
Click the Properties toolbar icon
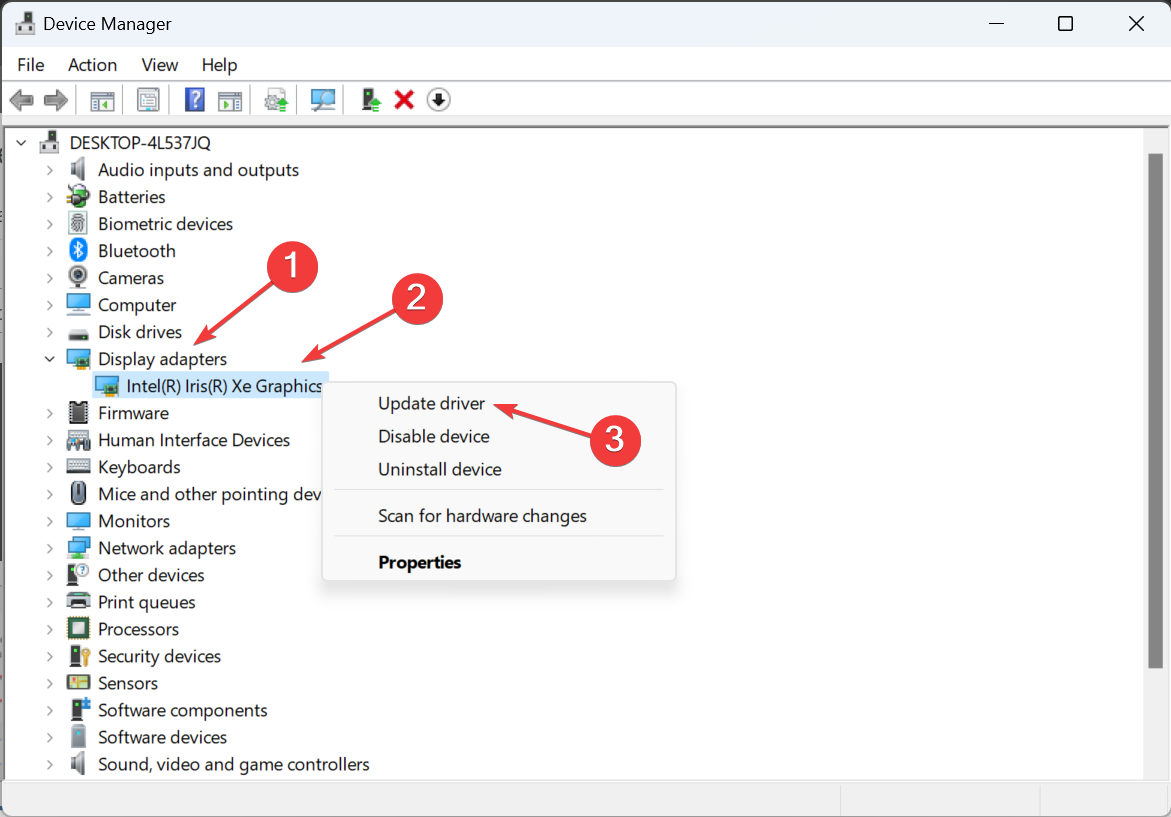148,100
